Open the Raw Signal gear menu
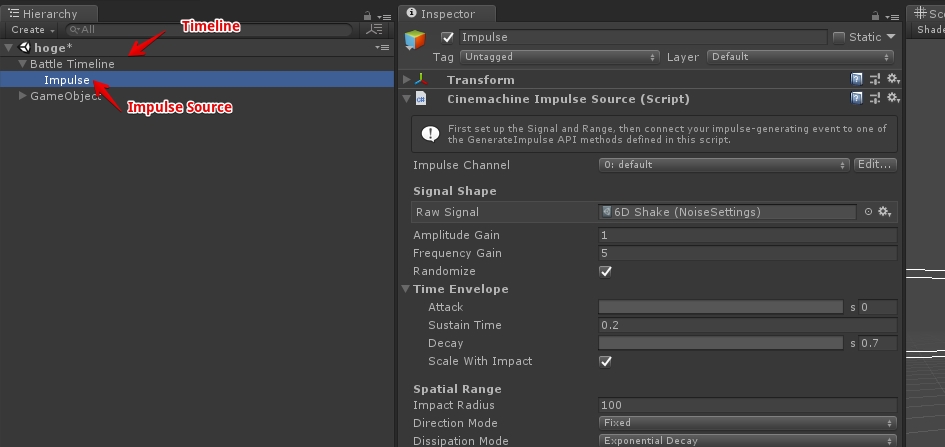 (x=884, y=211)
